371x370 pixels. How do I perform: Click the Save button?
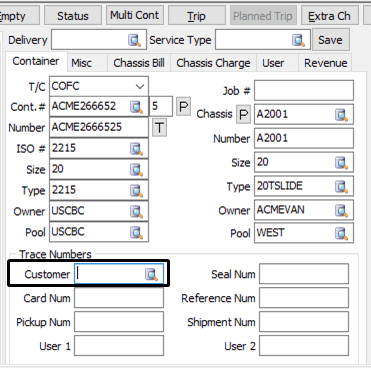330,40
